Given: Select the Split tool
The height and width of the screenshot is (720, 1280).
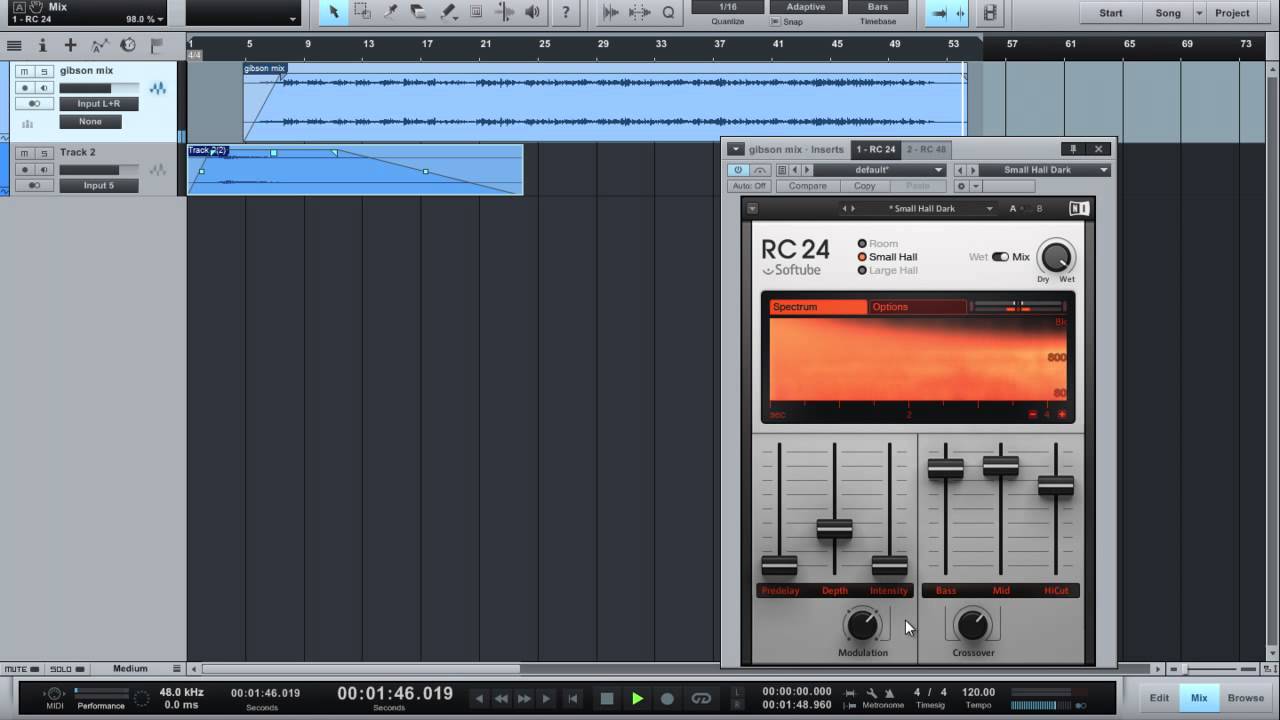Looking at the screenshot, I should (391, 12).
